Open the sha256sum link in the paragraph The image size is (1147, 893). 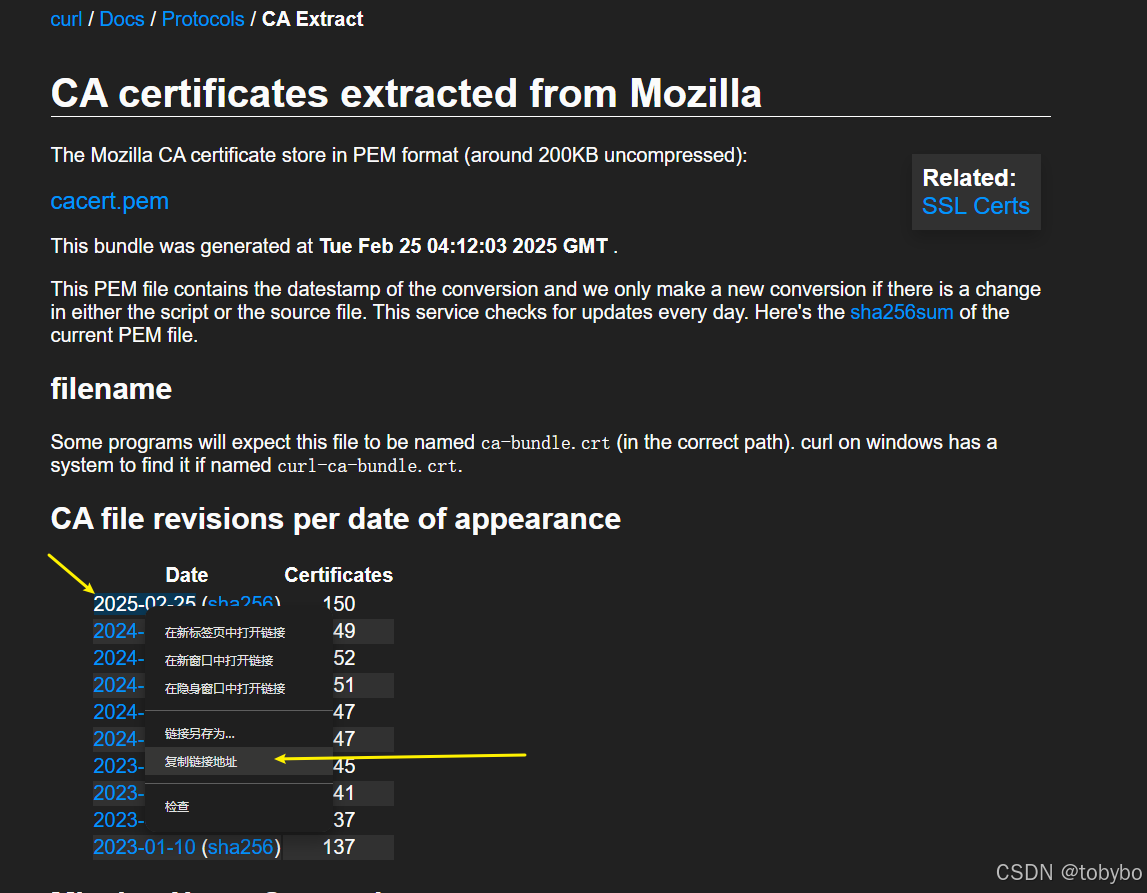point(901,312)
